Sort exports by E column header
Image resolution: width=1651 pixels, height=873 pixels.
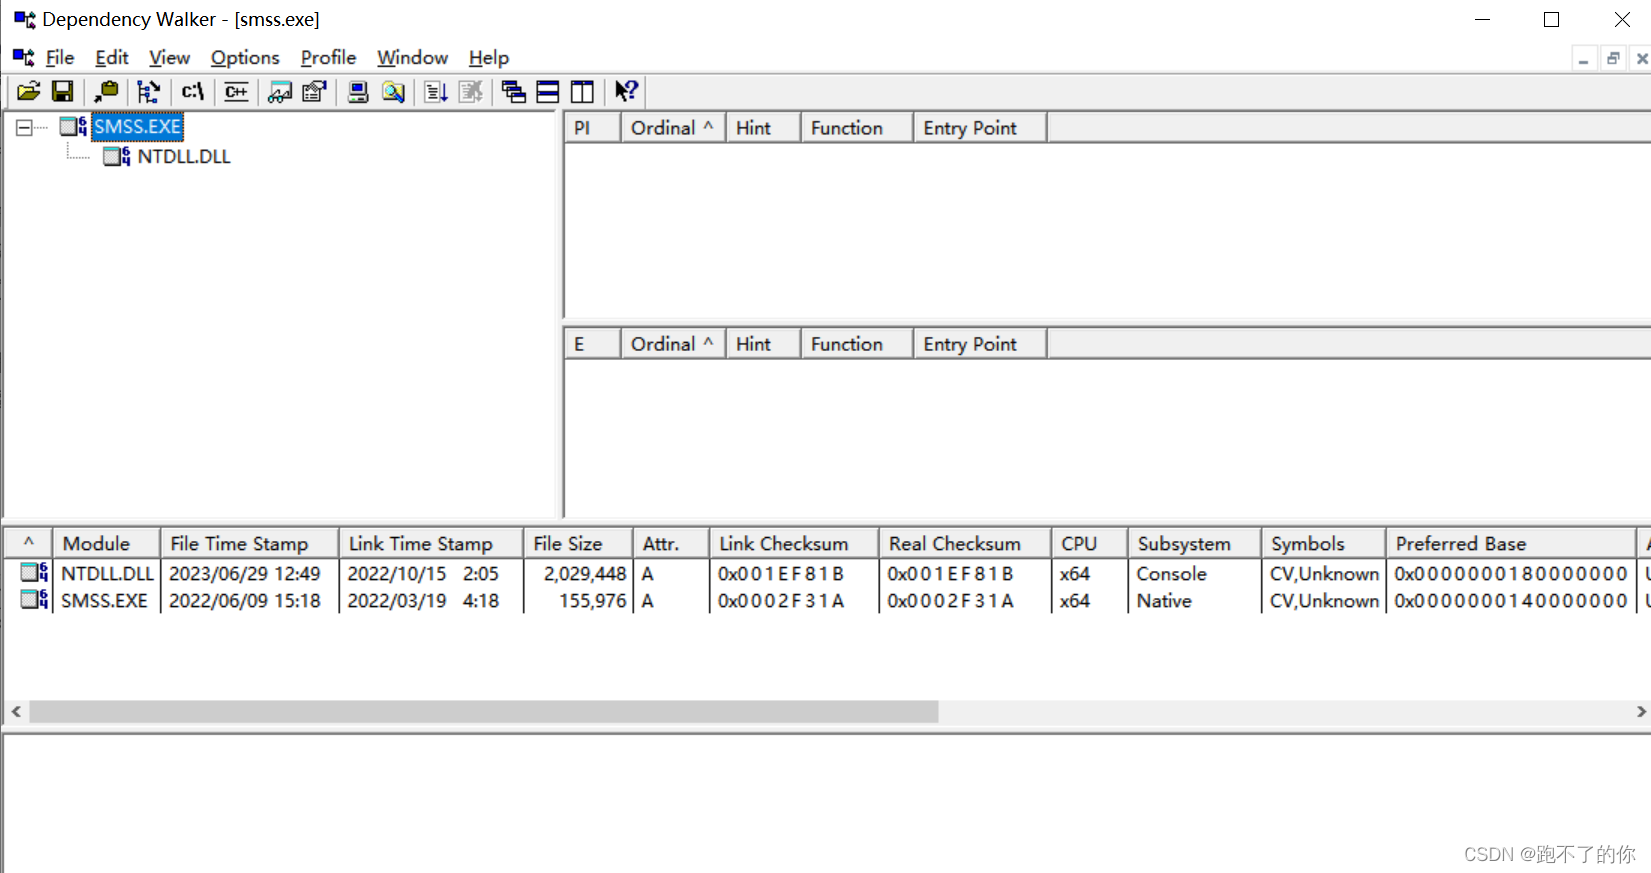click(x=592, y=344)
